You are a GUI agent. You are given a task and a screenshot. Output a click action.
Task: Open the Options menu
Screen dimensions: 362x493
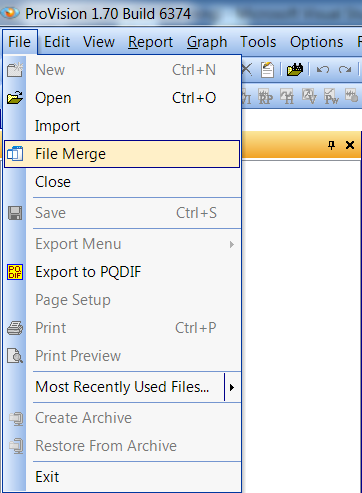(x=316, y=42)
